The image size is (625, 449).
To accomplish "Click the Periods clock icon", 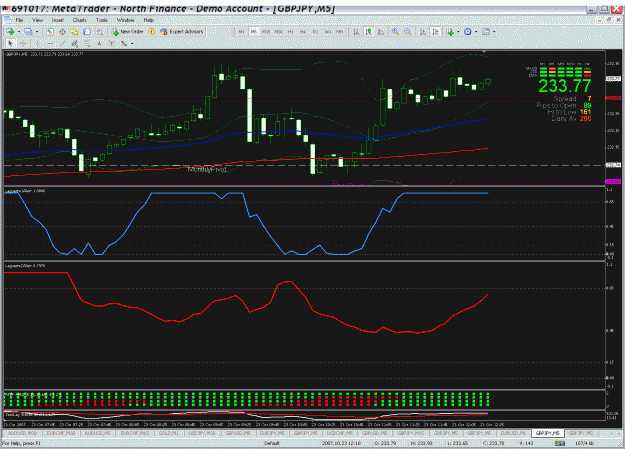I will [x=468, y=32].
